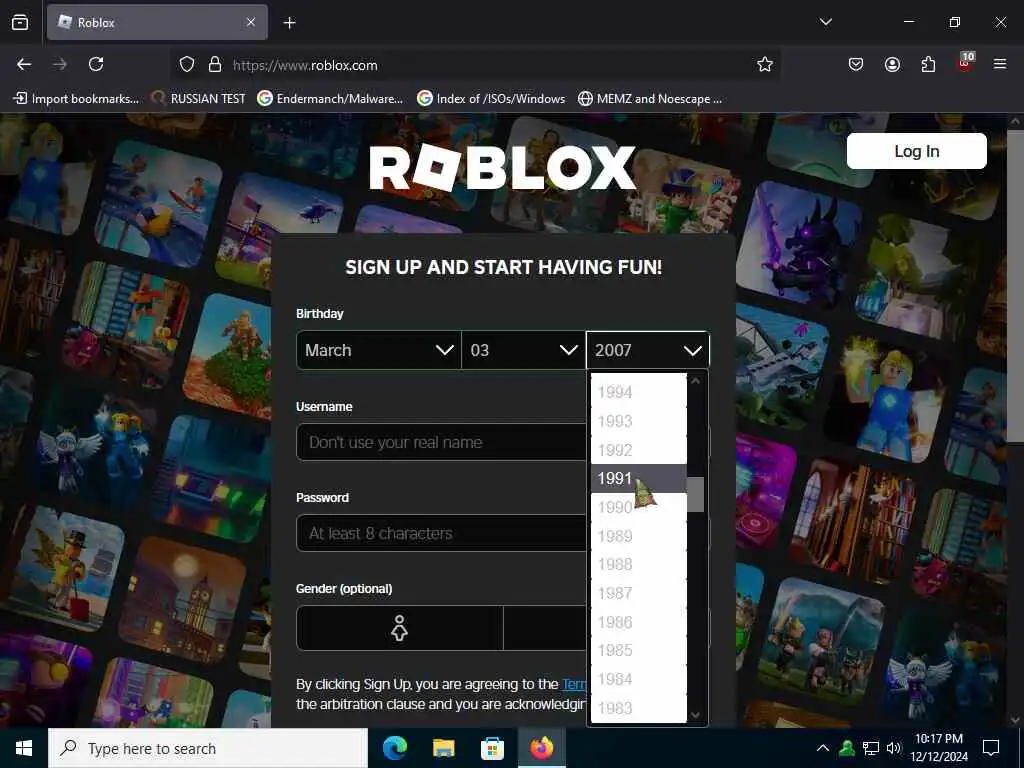The image size is (1024, 768).
Task: Select the highlighted year 1991
Action: tap(639, 478)
